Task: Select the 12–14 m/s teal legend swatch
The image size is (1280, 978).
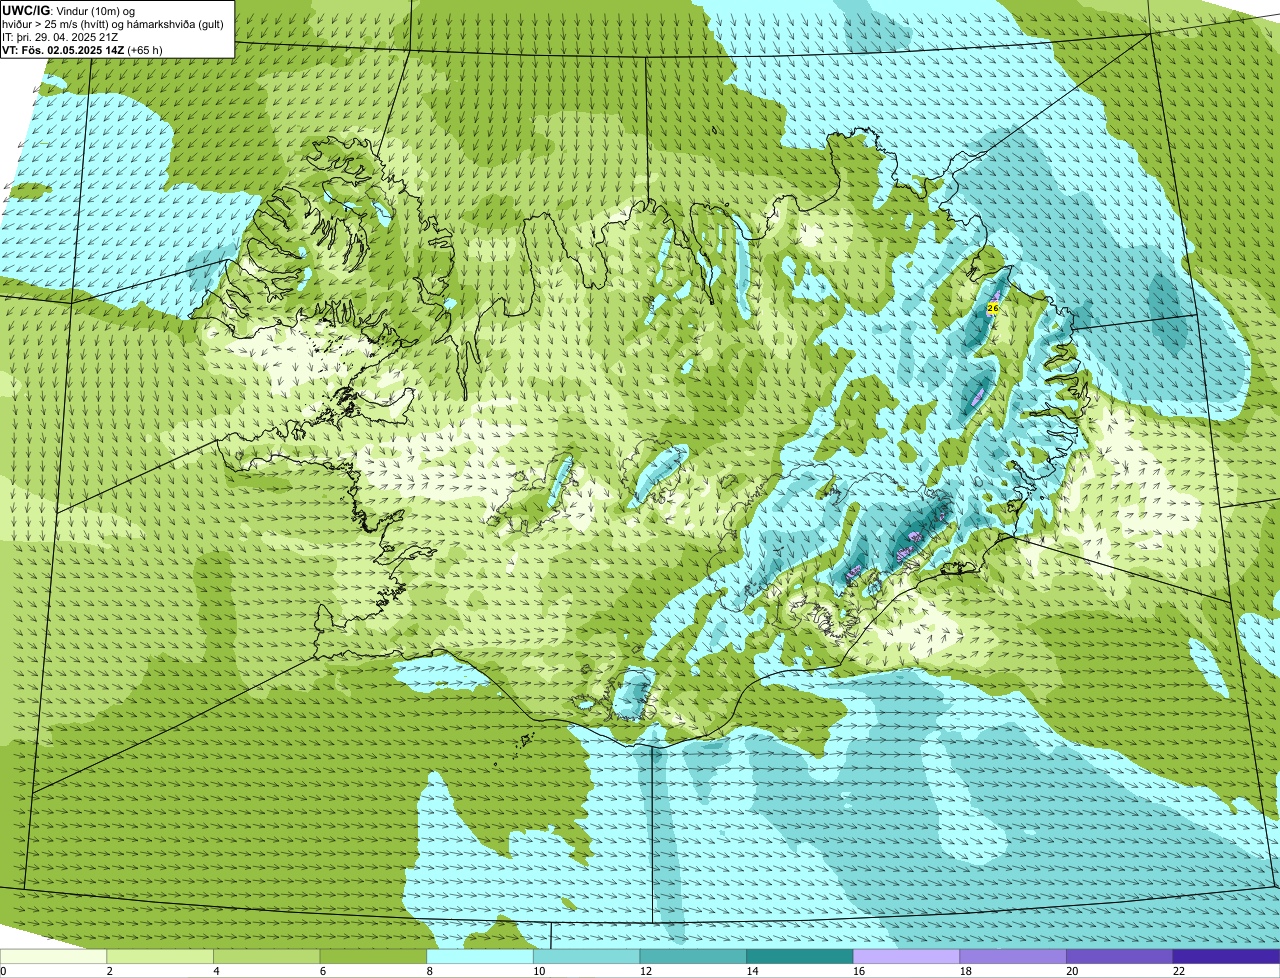Action: 693,956
